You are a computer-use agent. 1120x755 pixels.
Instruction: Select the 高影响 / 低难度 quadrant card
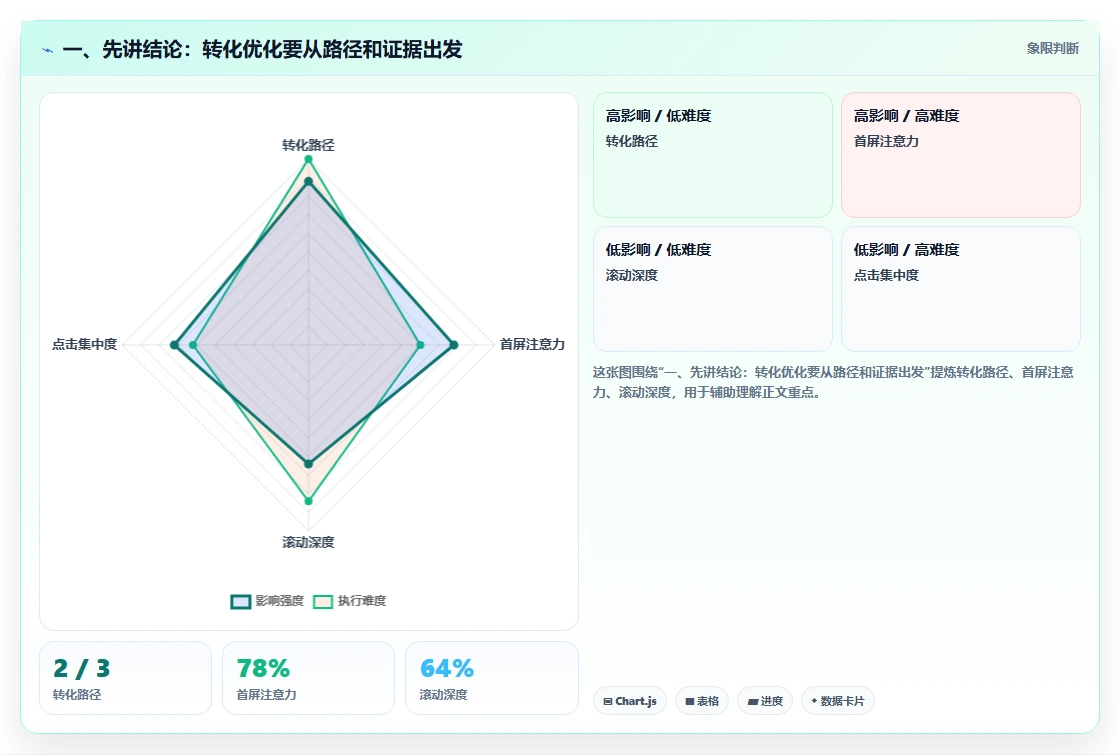click(713, 155)
